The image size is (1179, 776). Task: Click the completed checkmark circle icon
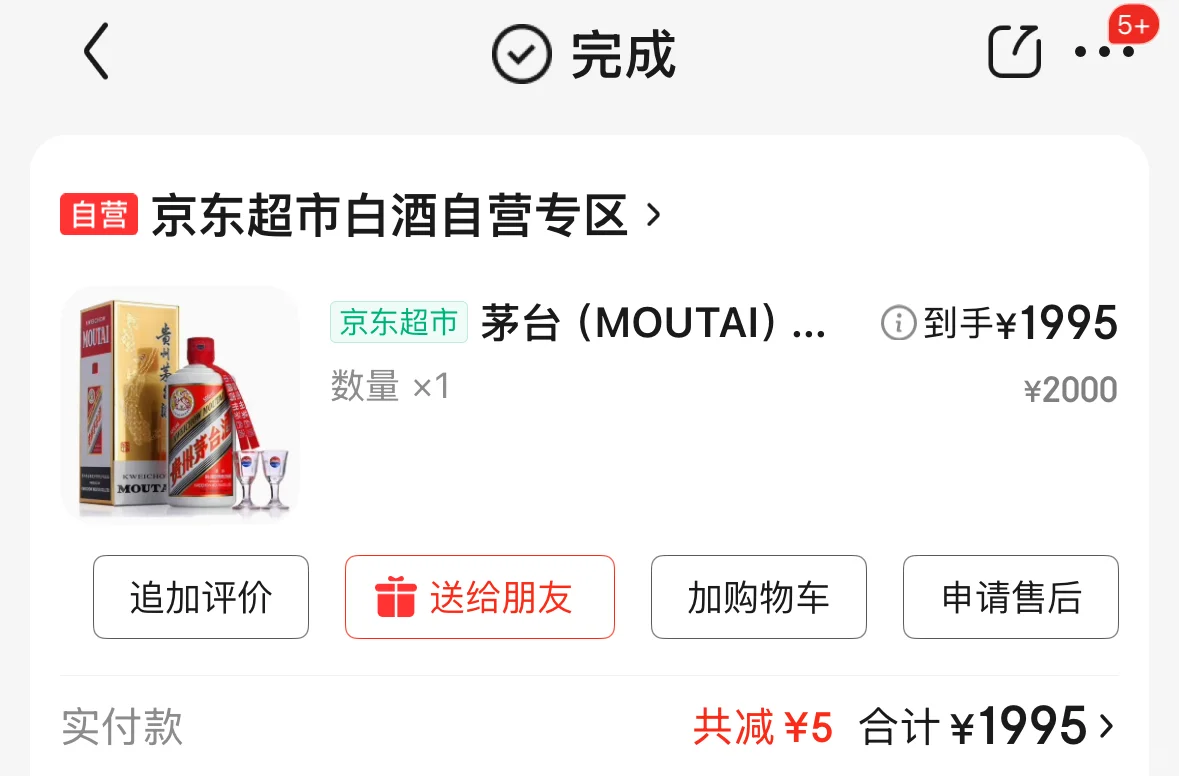click(x=521, y=53)
